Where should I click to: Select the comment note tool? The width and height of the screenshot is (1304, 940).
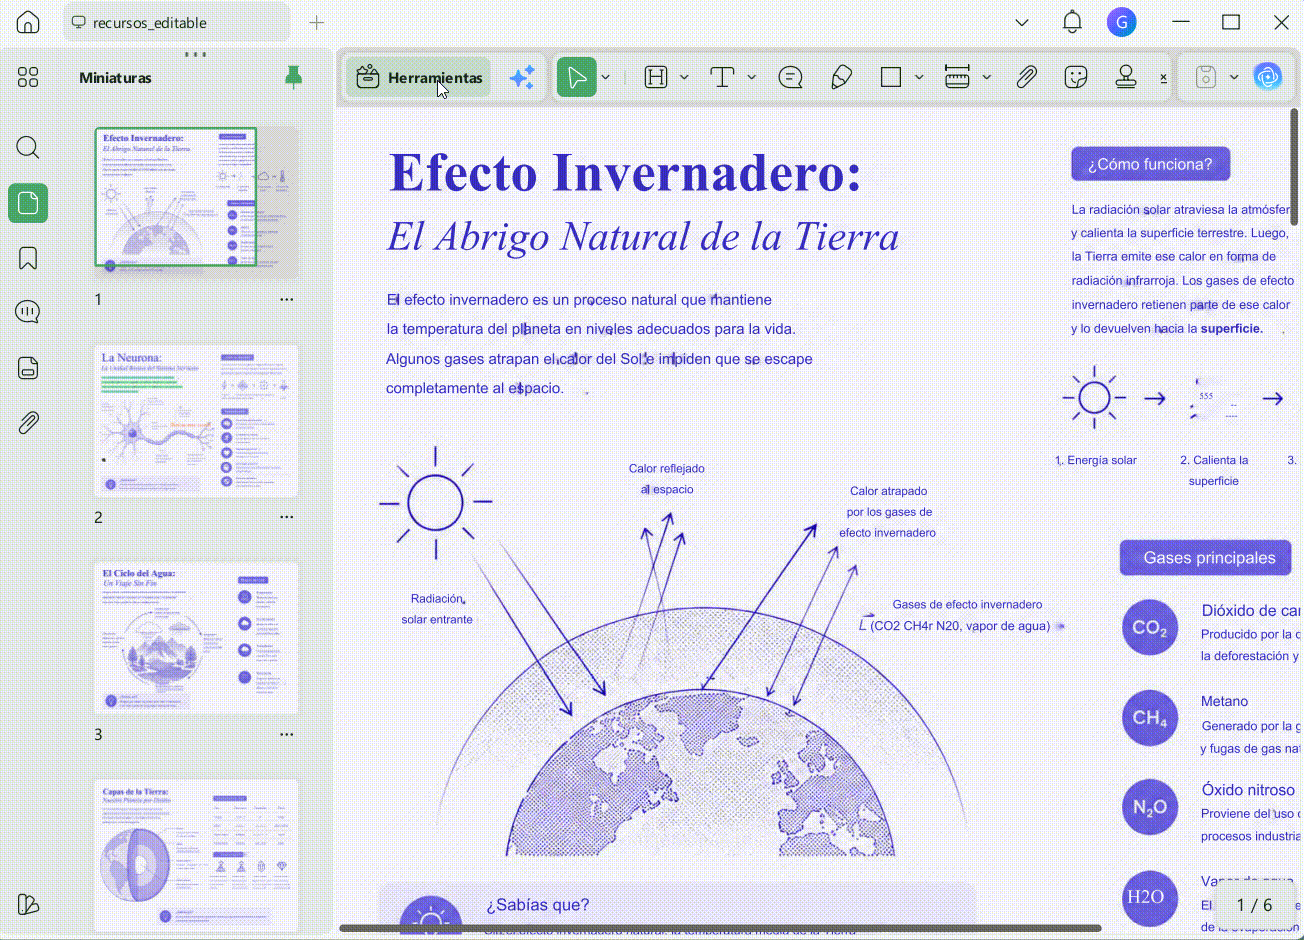(790, 78)
